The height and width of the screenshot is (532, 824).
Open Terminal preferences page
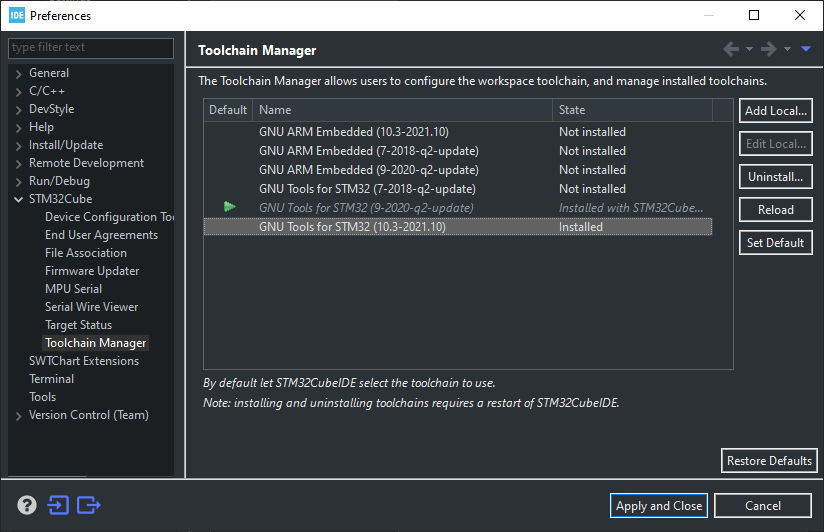click(52, 378)
